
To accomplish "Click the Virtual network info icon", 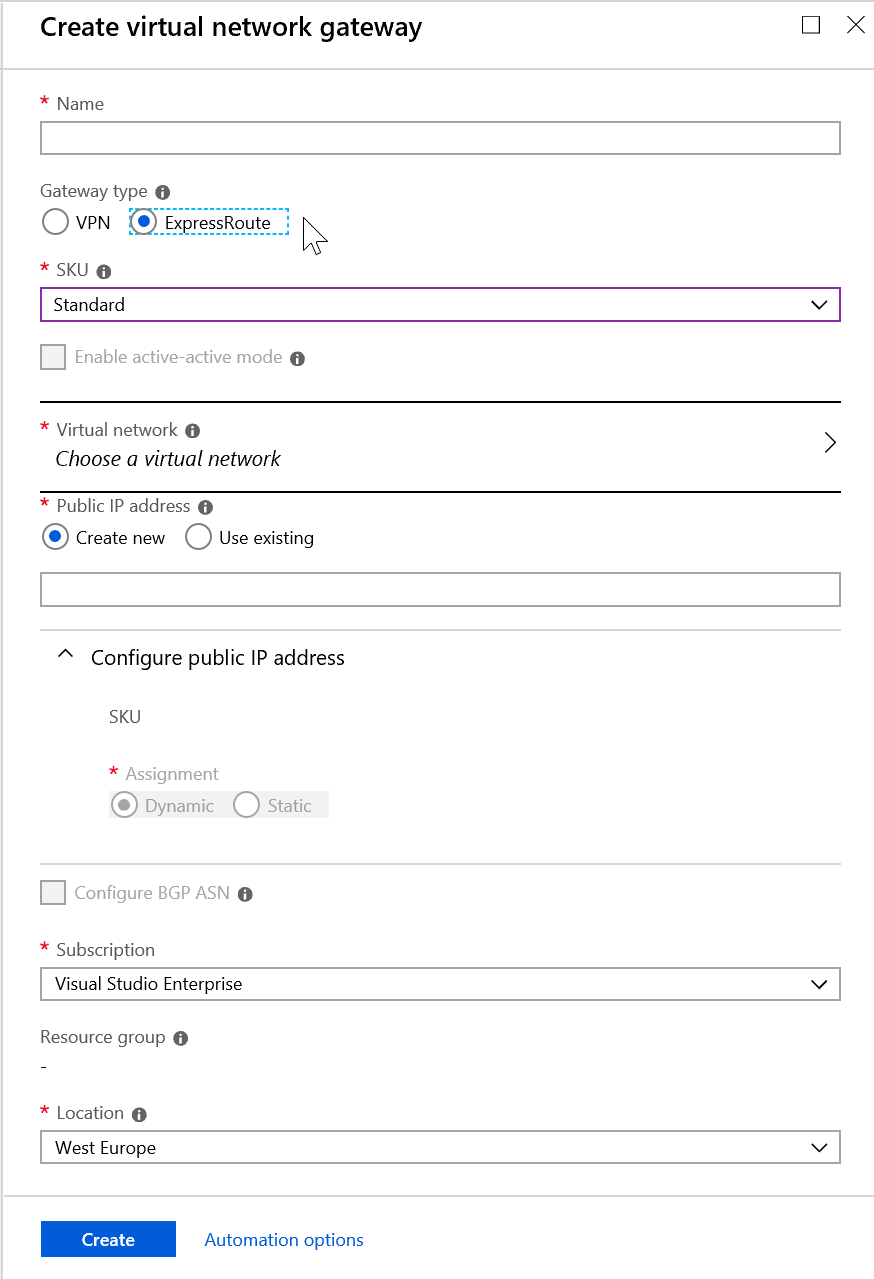I will coord(193,431).
